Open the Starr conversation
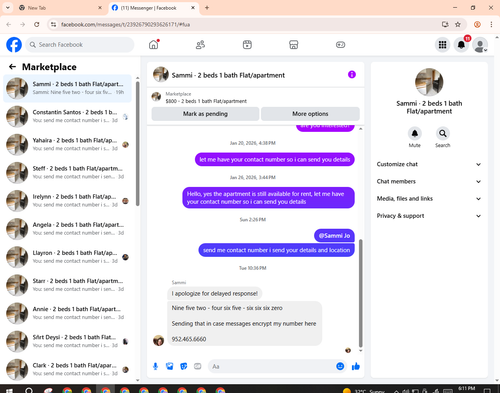Viewport: 500px width, 393px height. [67, 285]
